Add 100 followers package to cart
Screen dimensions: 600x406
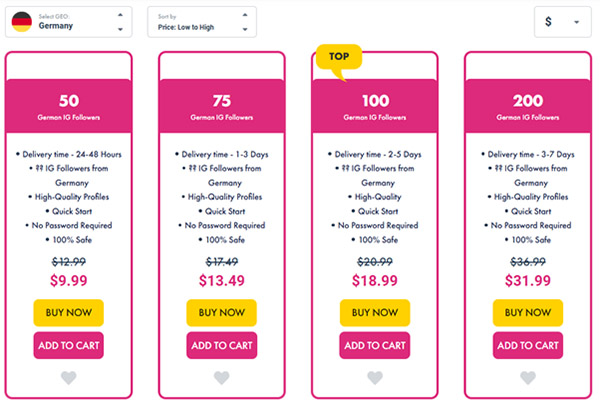(375, 345)
